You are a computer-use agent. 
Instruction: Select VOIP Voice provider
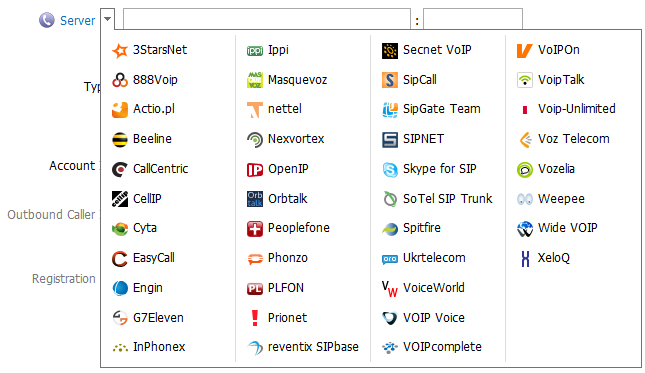423,318
